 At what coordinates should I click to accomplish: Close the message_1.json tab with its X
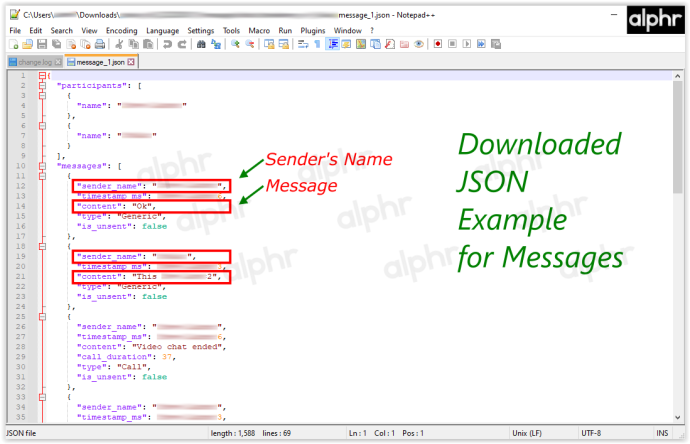click(x=131, y=62)
